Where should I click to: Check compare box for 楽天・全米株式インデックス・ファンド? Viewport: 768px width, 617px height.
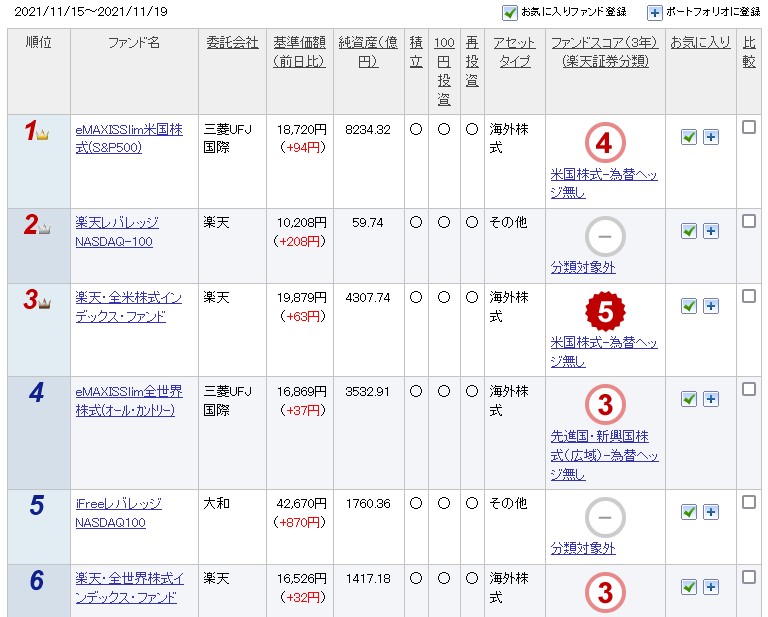pyautogui.click(x=748, y=296)
